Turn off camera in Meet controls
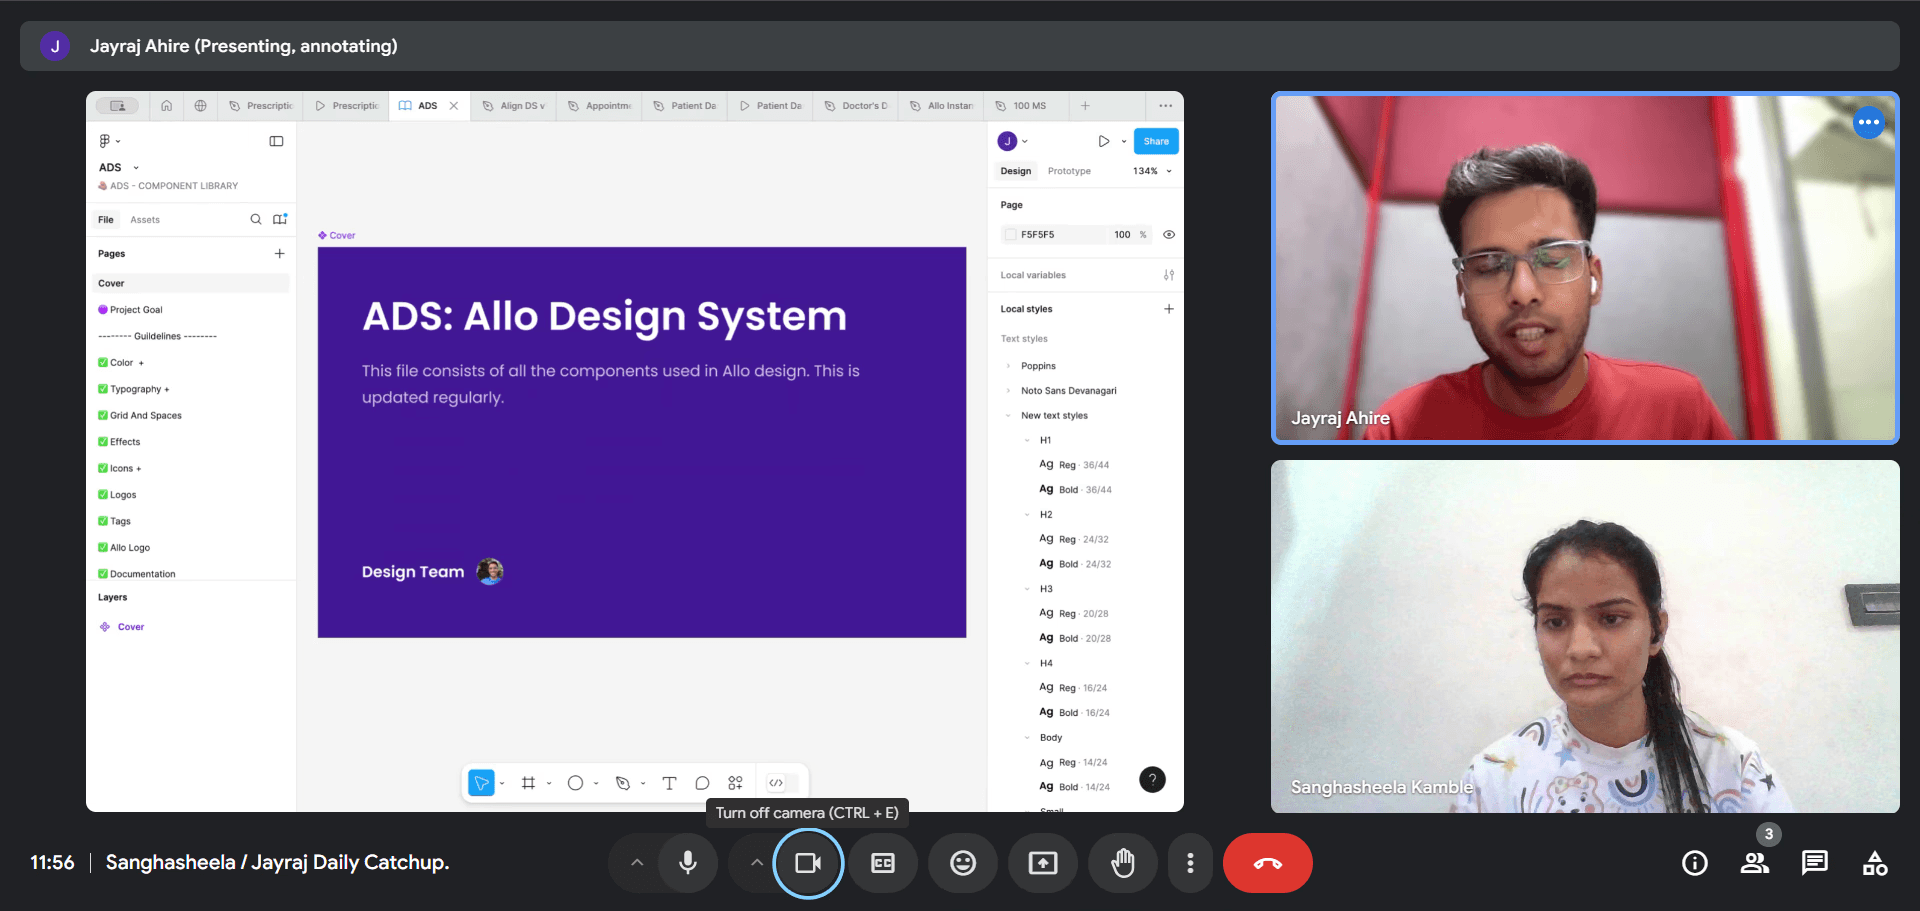The height and width of the screenshot is (911, 1920). pos(808,863)
